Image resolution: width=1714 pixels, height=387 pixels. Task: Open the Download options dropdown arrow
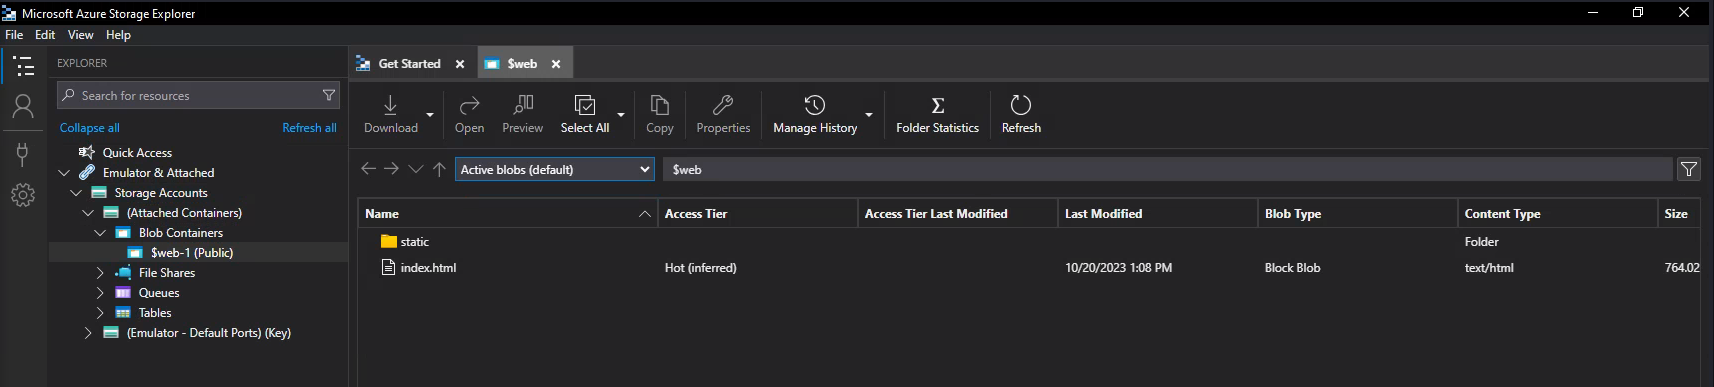click(430, 115)
